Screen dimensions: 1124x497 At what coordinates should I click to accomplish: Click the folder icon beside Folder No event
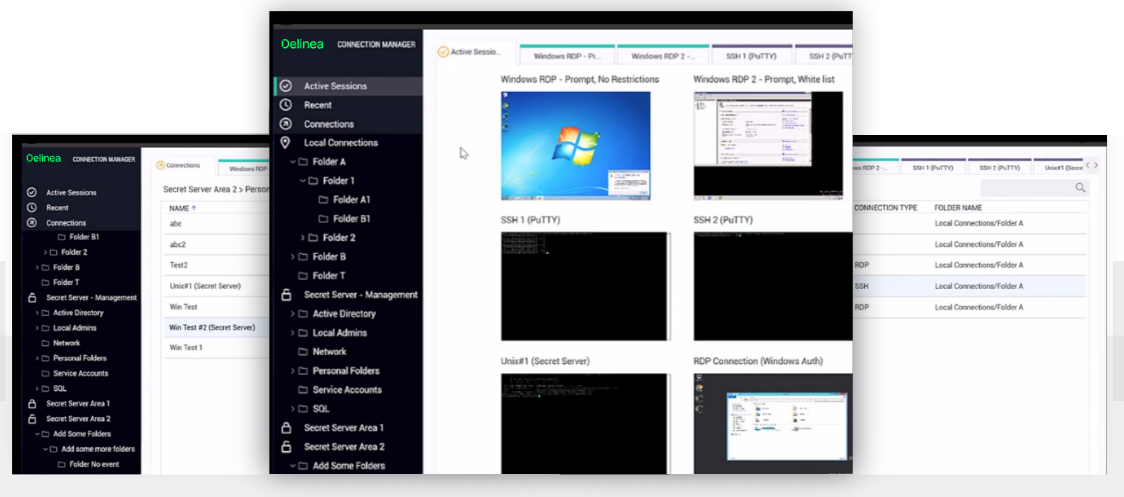[x=61, y=464]
